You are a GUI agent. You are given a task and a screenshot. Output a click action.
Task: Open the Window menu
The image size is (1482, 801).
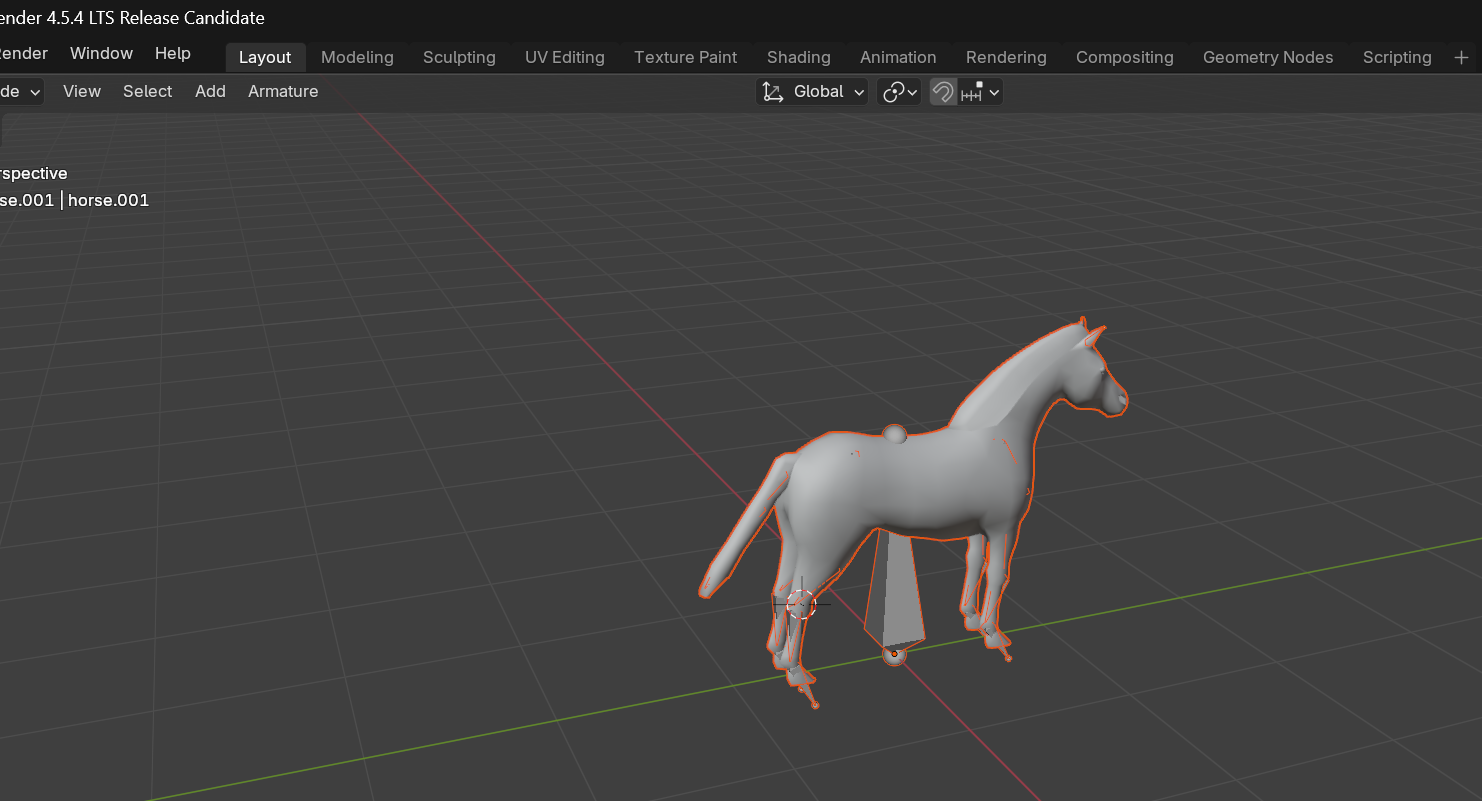click(x=101, y=53)
